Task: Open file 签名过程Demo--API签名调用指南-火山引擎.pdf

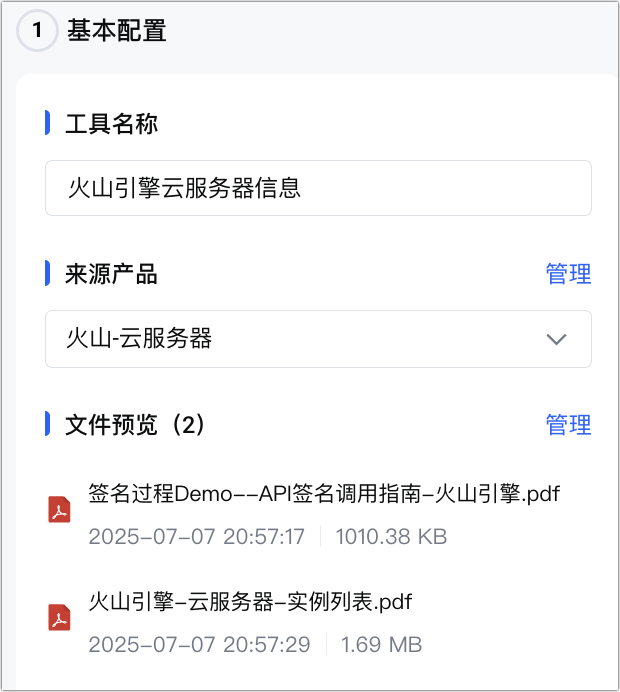Action: pos(323,493)
